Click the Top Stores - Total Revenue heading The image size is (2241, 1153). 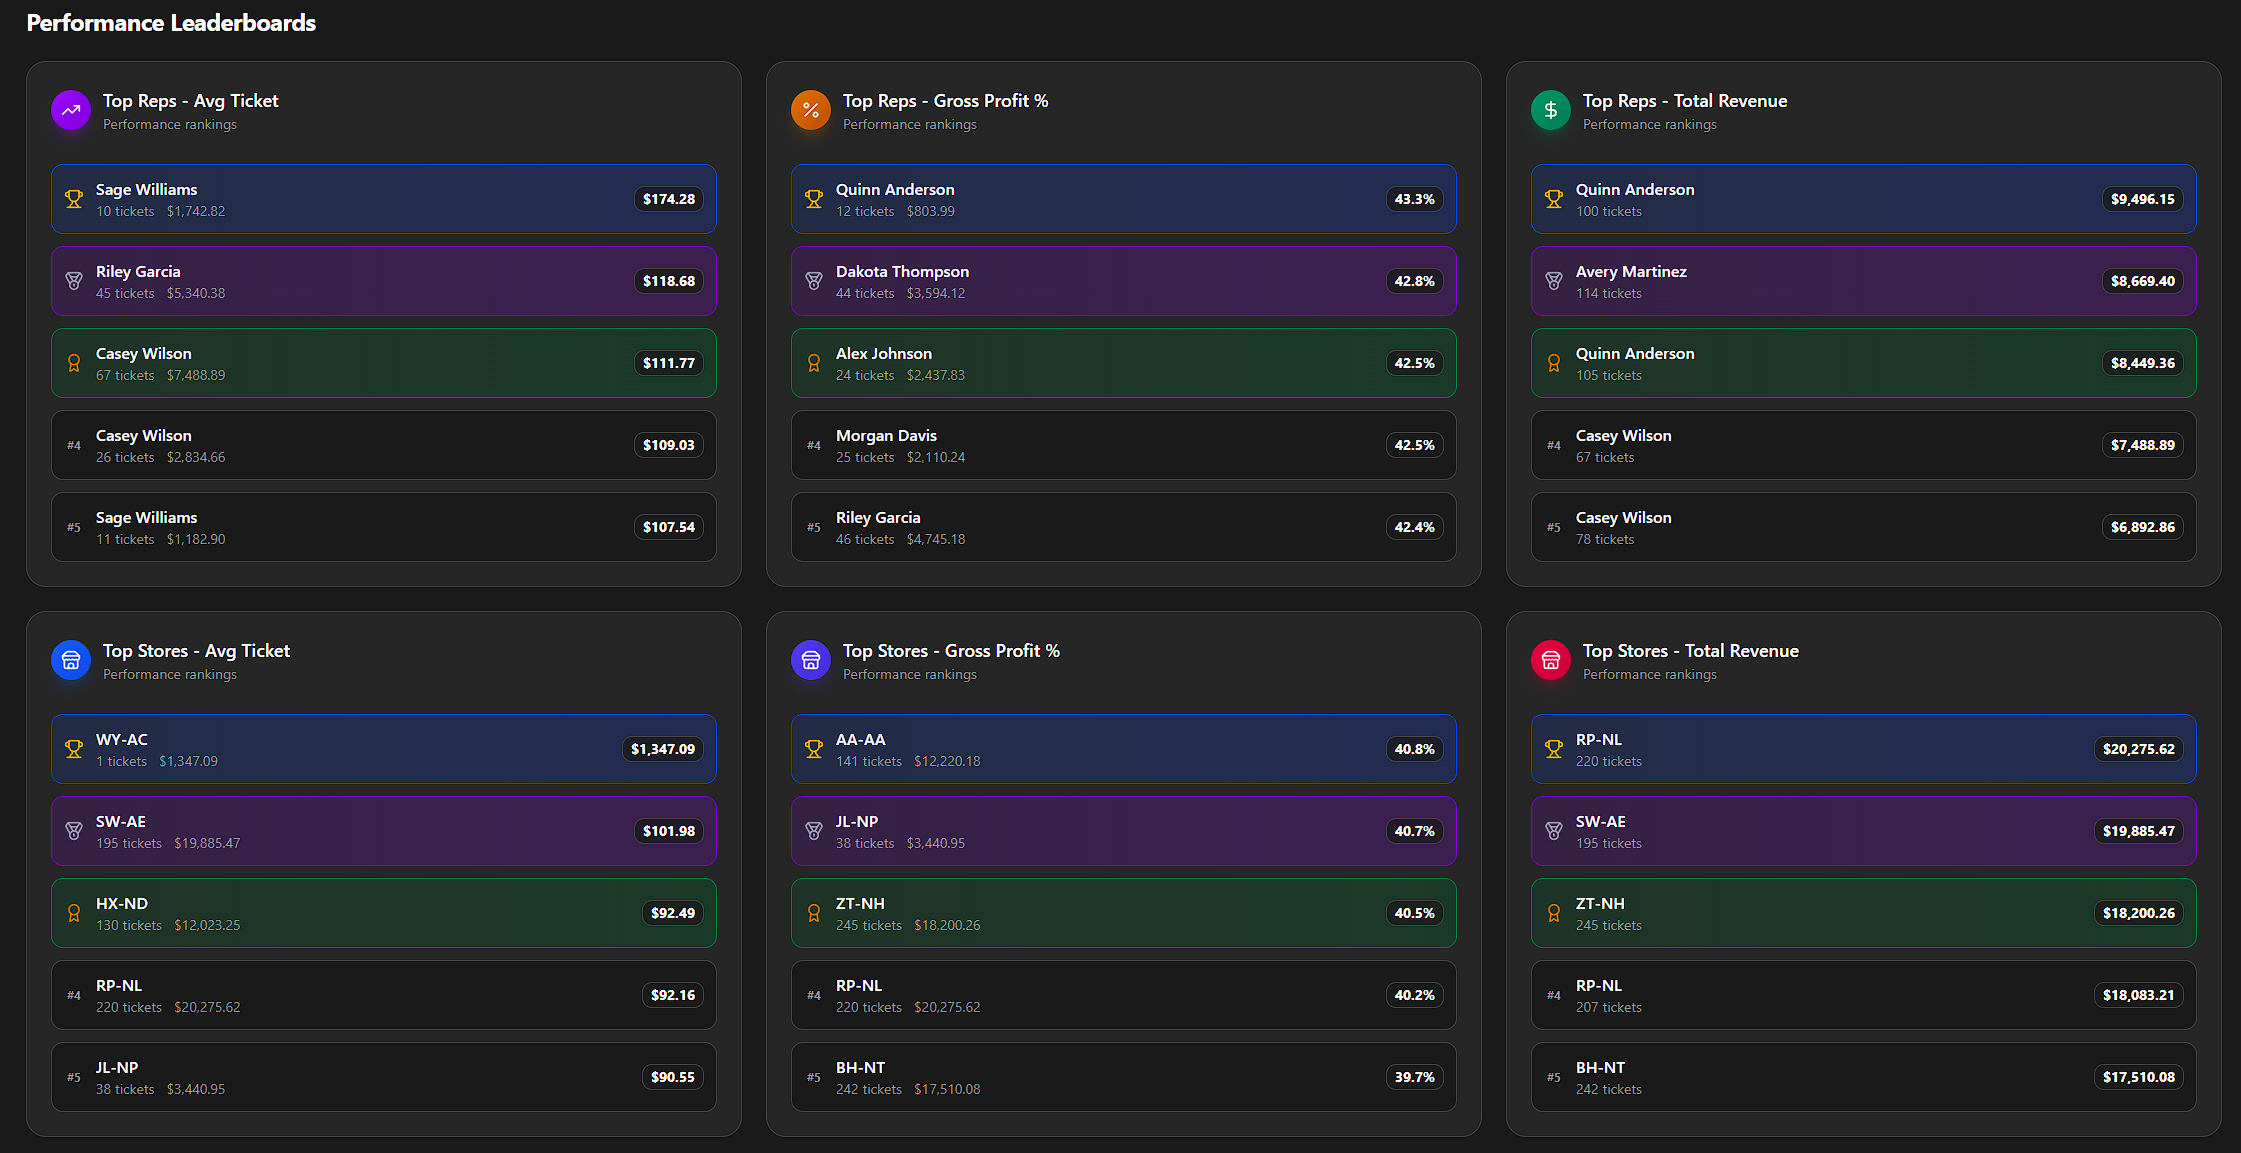click(x=1691, y=651)
